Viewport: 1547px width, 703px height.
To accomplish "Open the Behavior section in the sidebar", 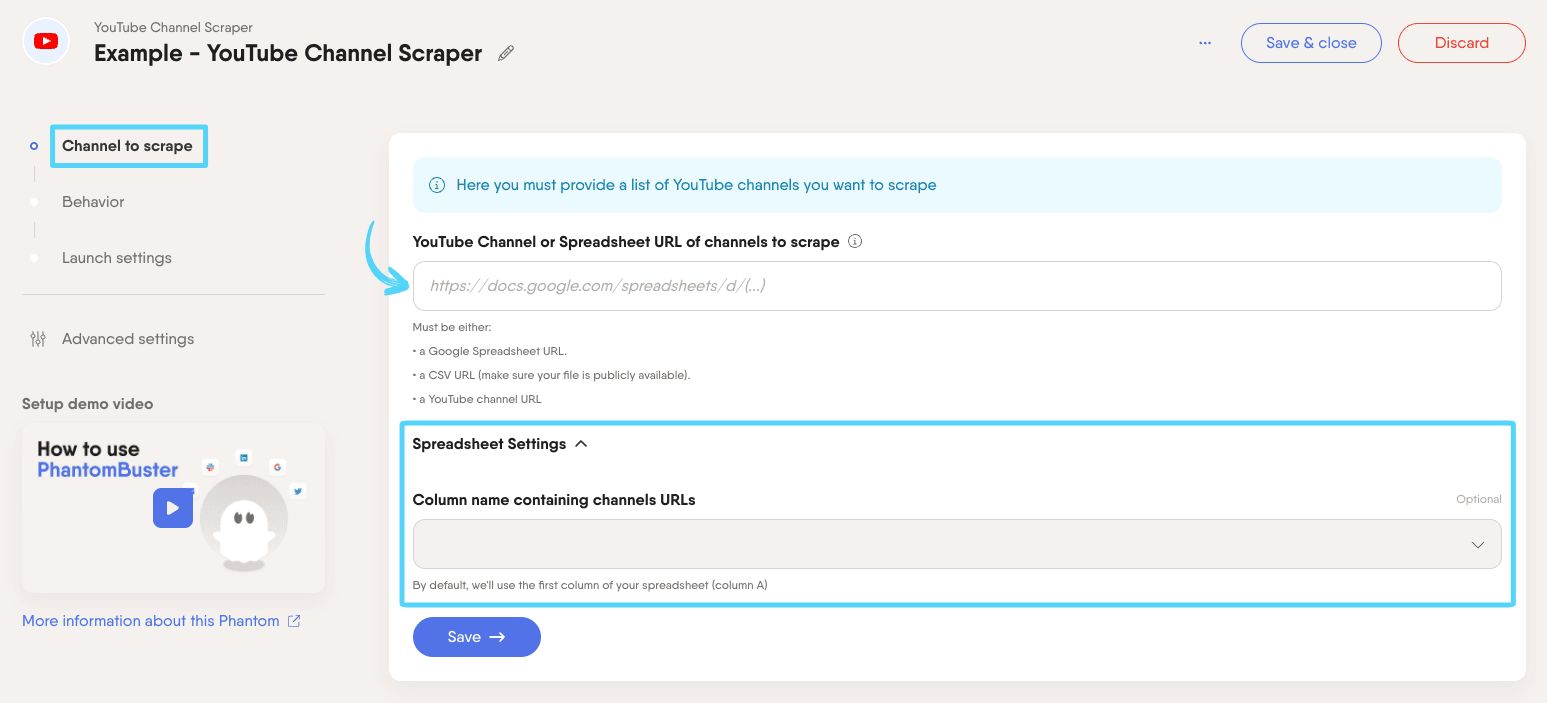I will (x=93, y=202).
